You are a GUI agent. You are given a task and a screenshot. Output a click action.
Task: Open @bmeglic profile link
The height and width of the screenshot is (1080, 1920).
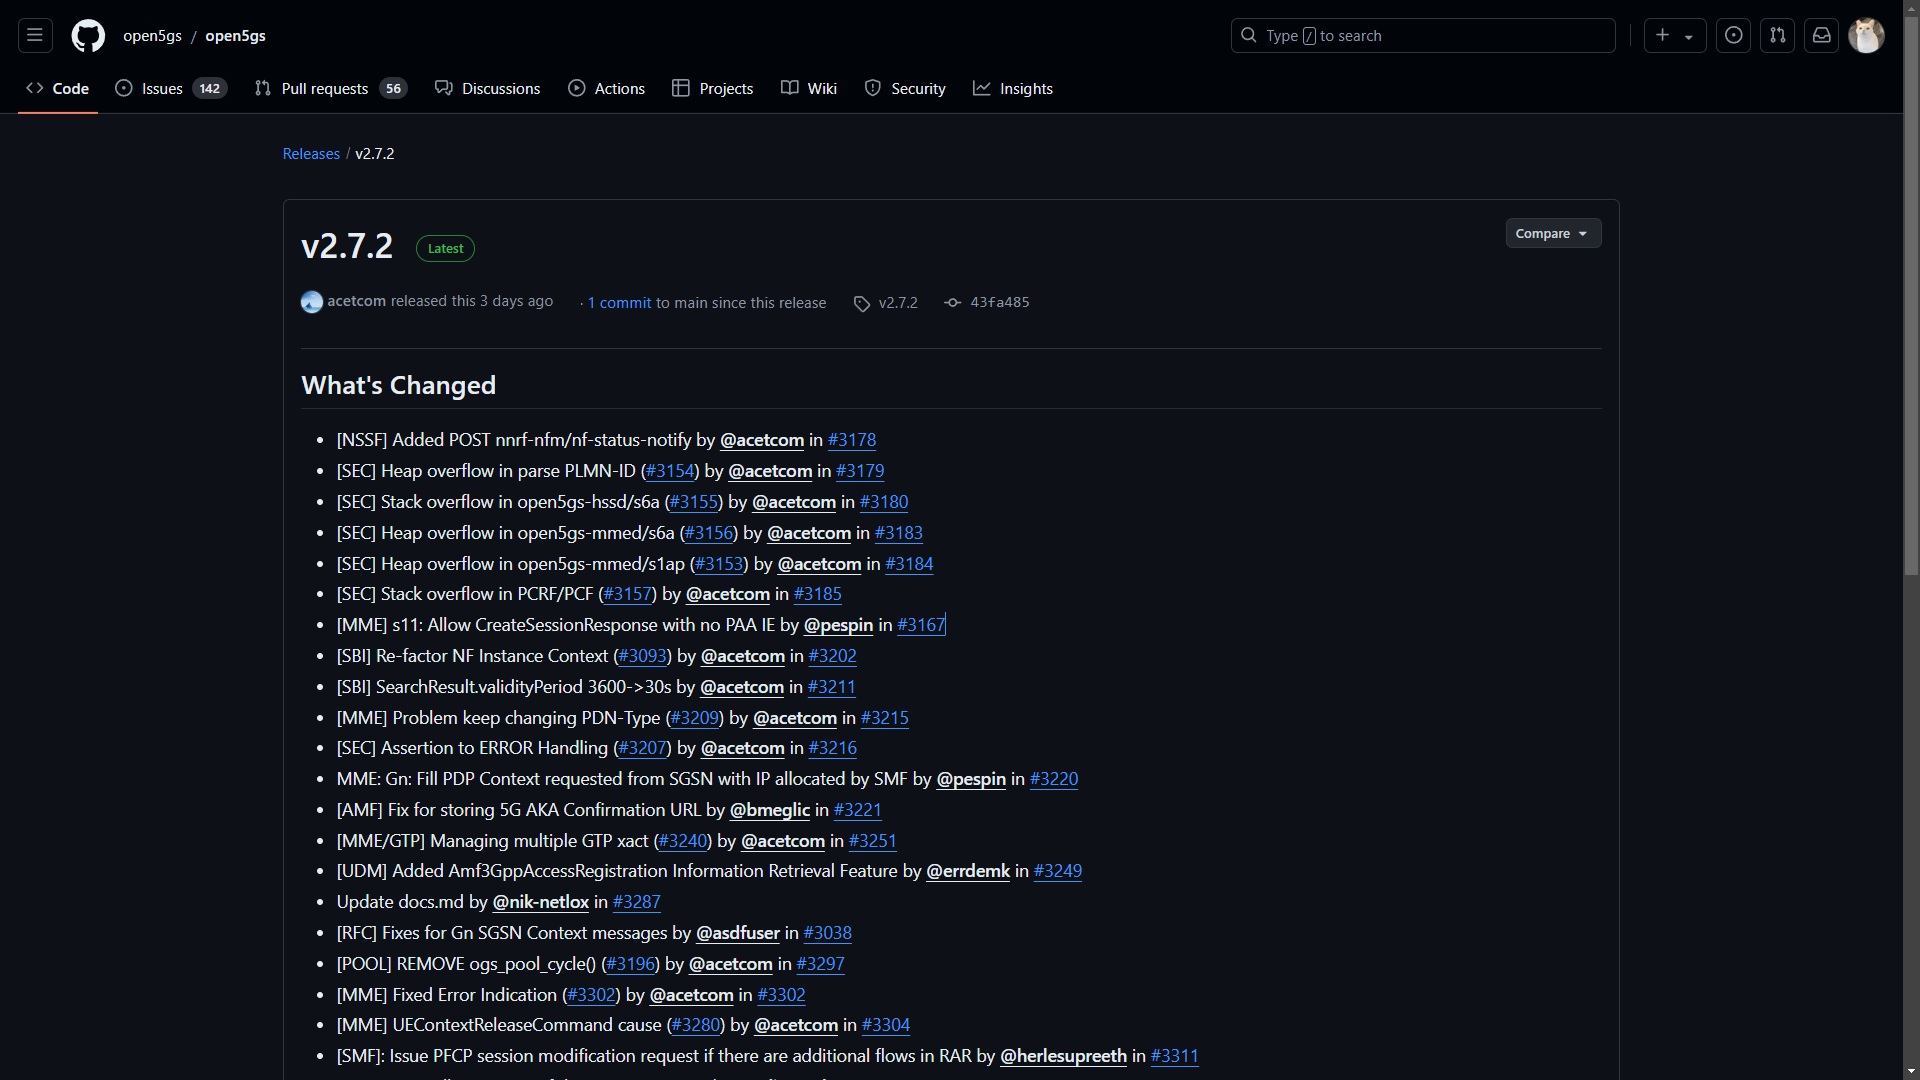(770, 810)
